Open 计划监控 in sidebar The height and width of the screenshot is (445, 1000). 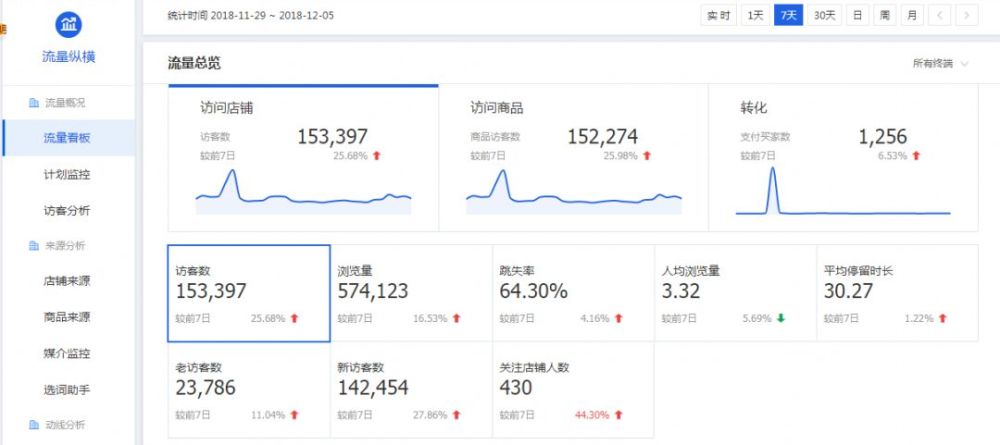(x=68, y=175)
